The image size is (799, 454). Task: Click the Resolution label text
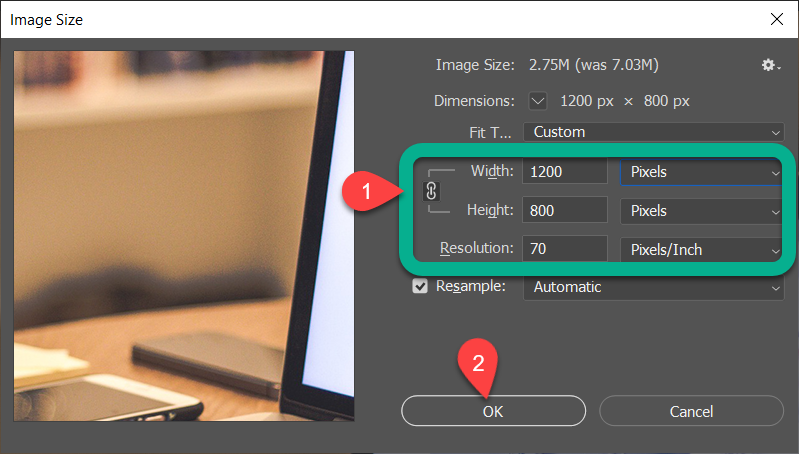click(x=477, y=249)
